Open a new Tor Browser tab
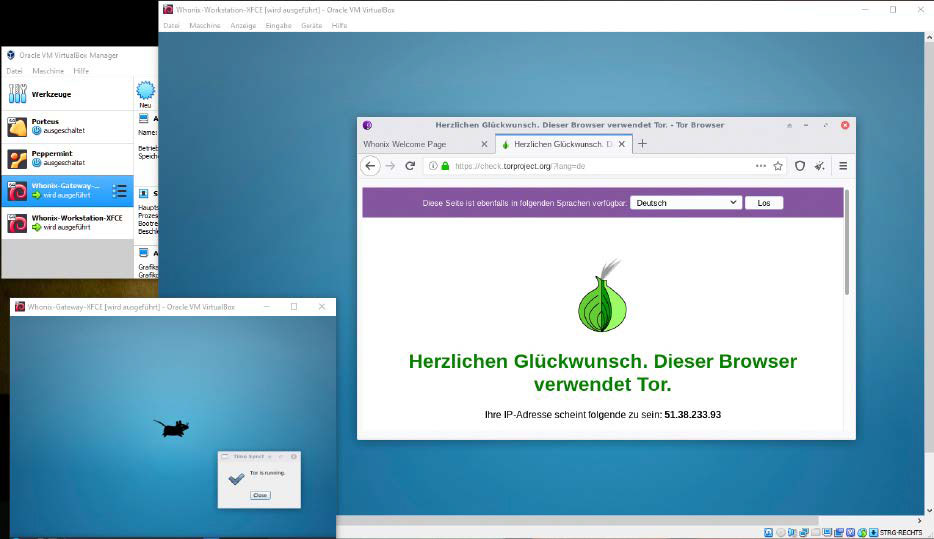The width and height of the screenshot is (934, 539). pyautogui.click(x=642, y=144)
